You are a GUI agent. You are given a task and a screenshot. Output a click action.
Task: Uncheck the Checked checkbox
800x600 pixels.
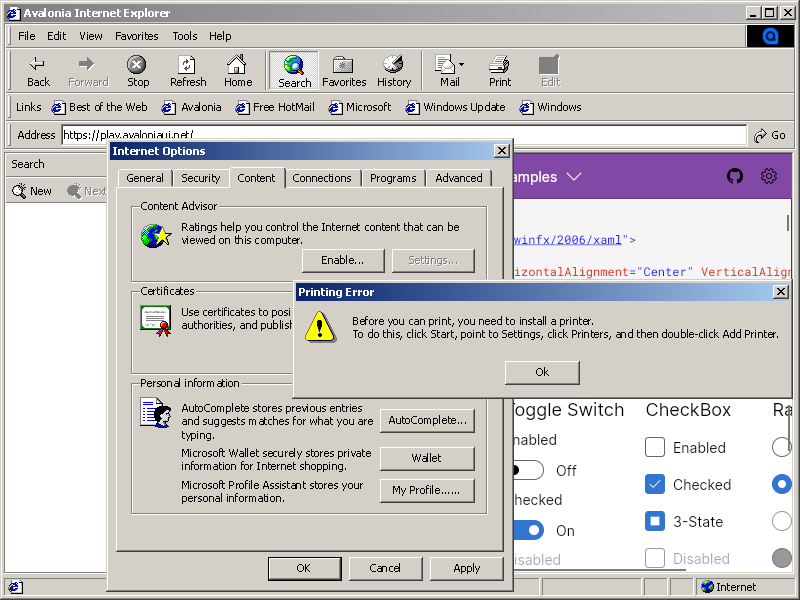click(655, 484)
